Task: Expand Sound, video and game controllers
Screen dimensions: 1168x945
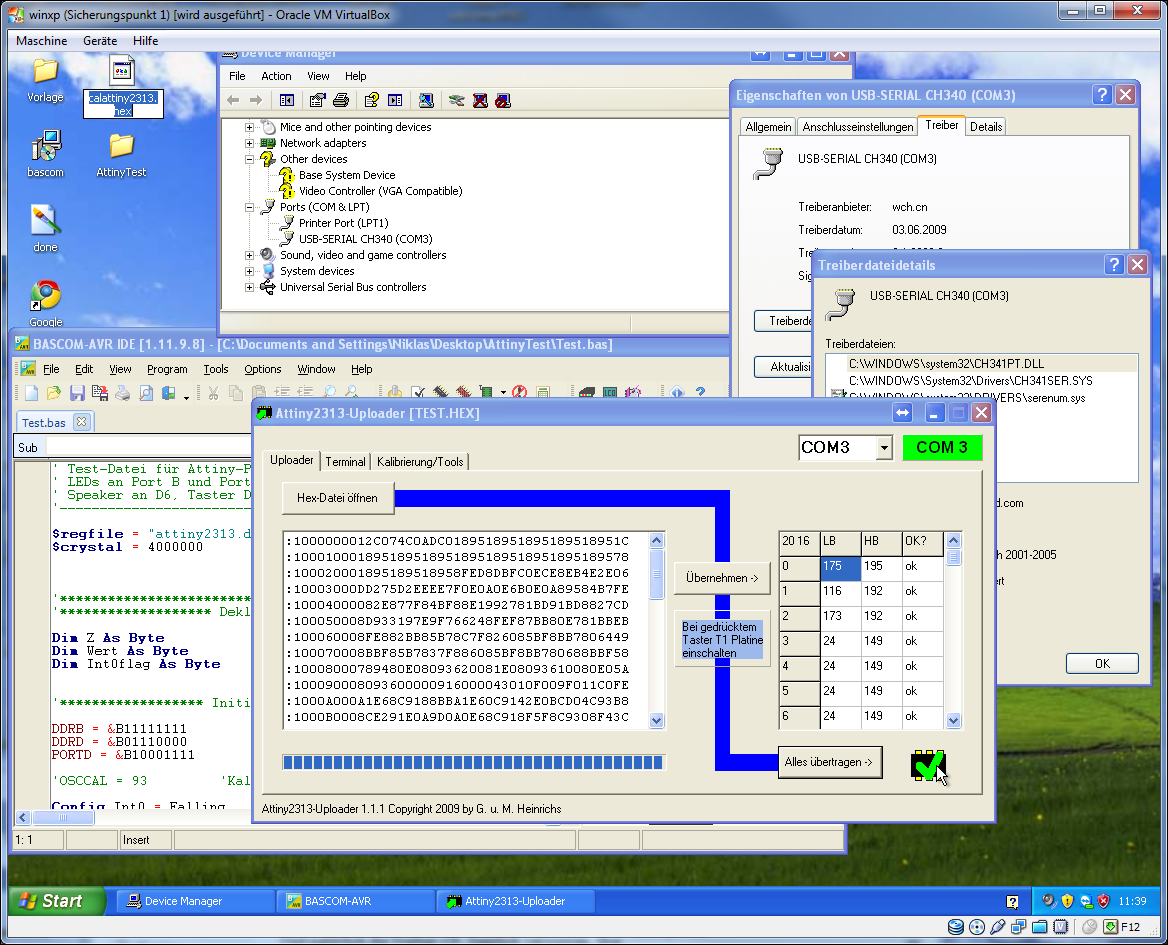Action: (250, 255)
